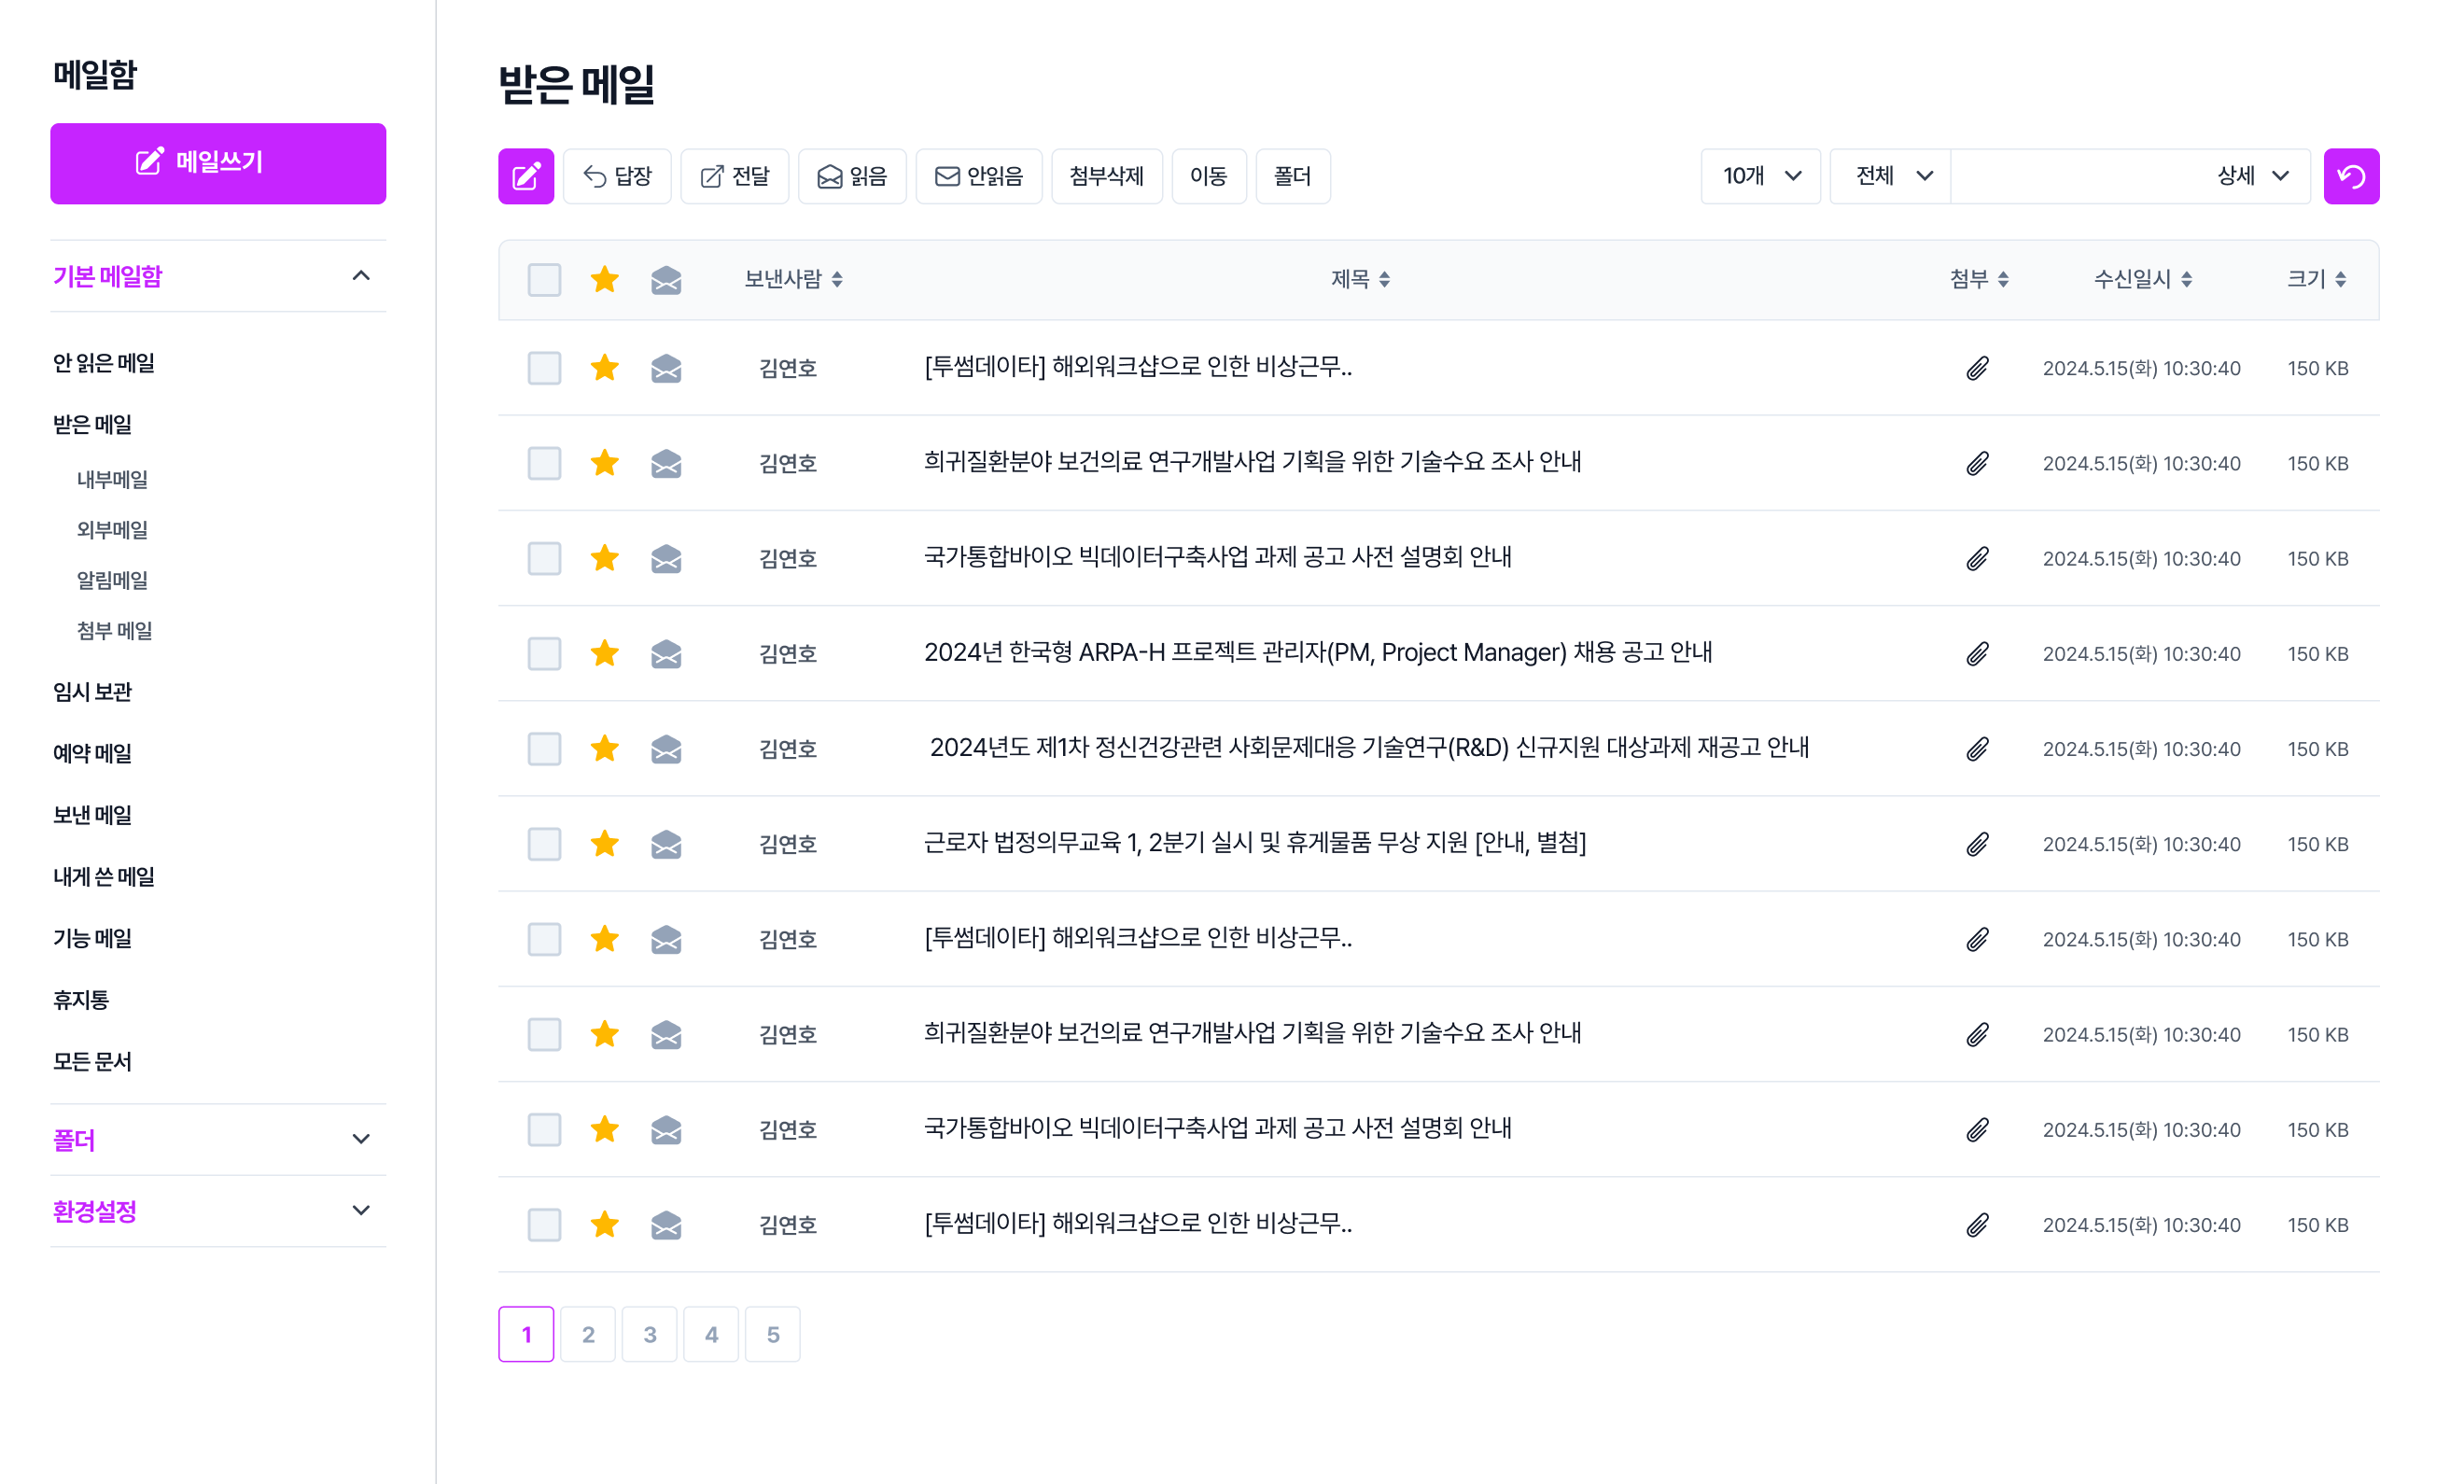This screenshot has height=1484, width=2464.
Task: Go to page 3 in pagination
Action: click(650, 1334)
